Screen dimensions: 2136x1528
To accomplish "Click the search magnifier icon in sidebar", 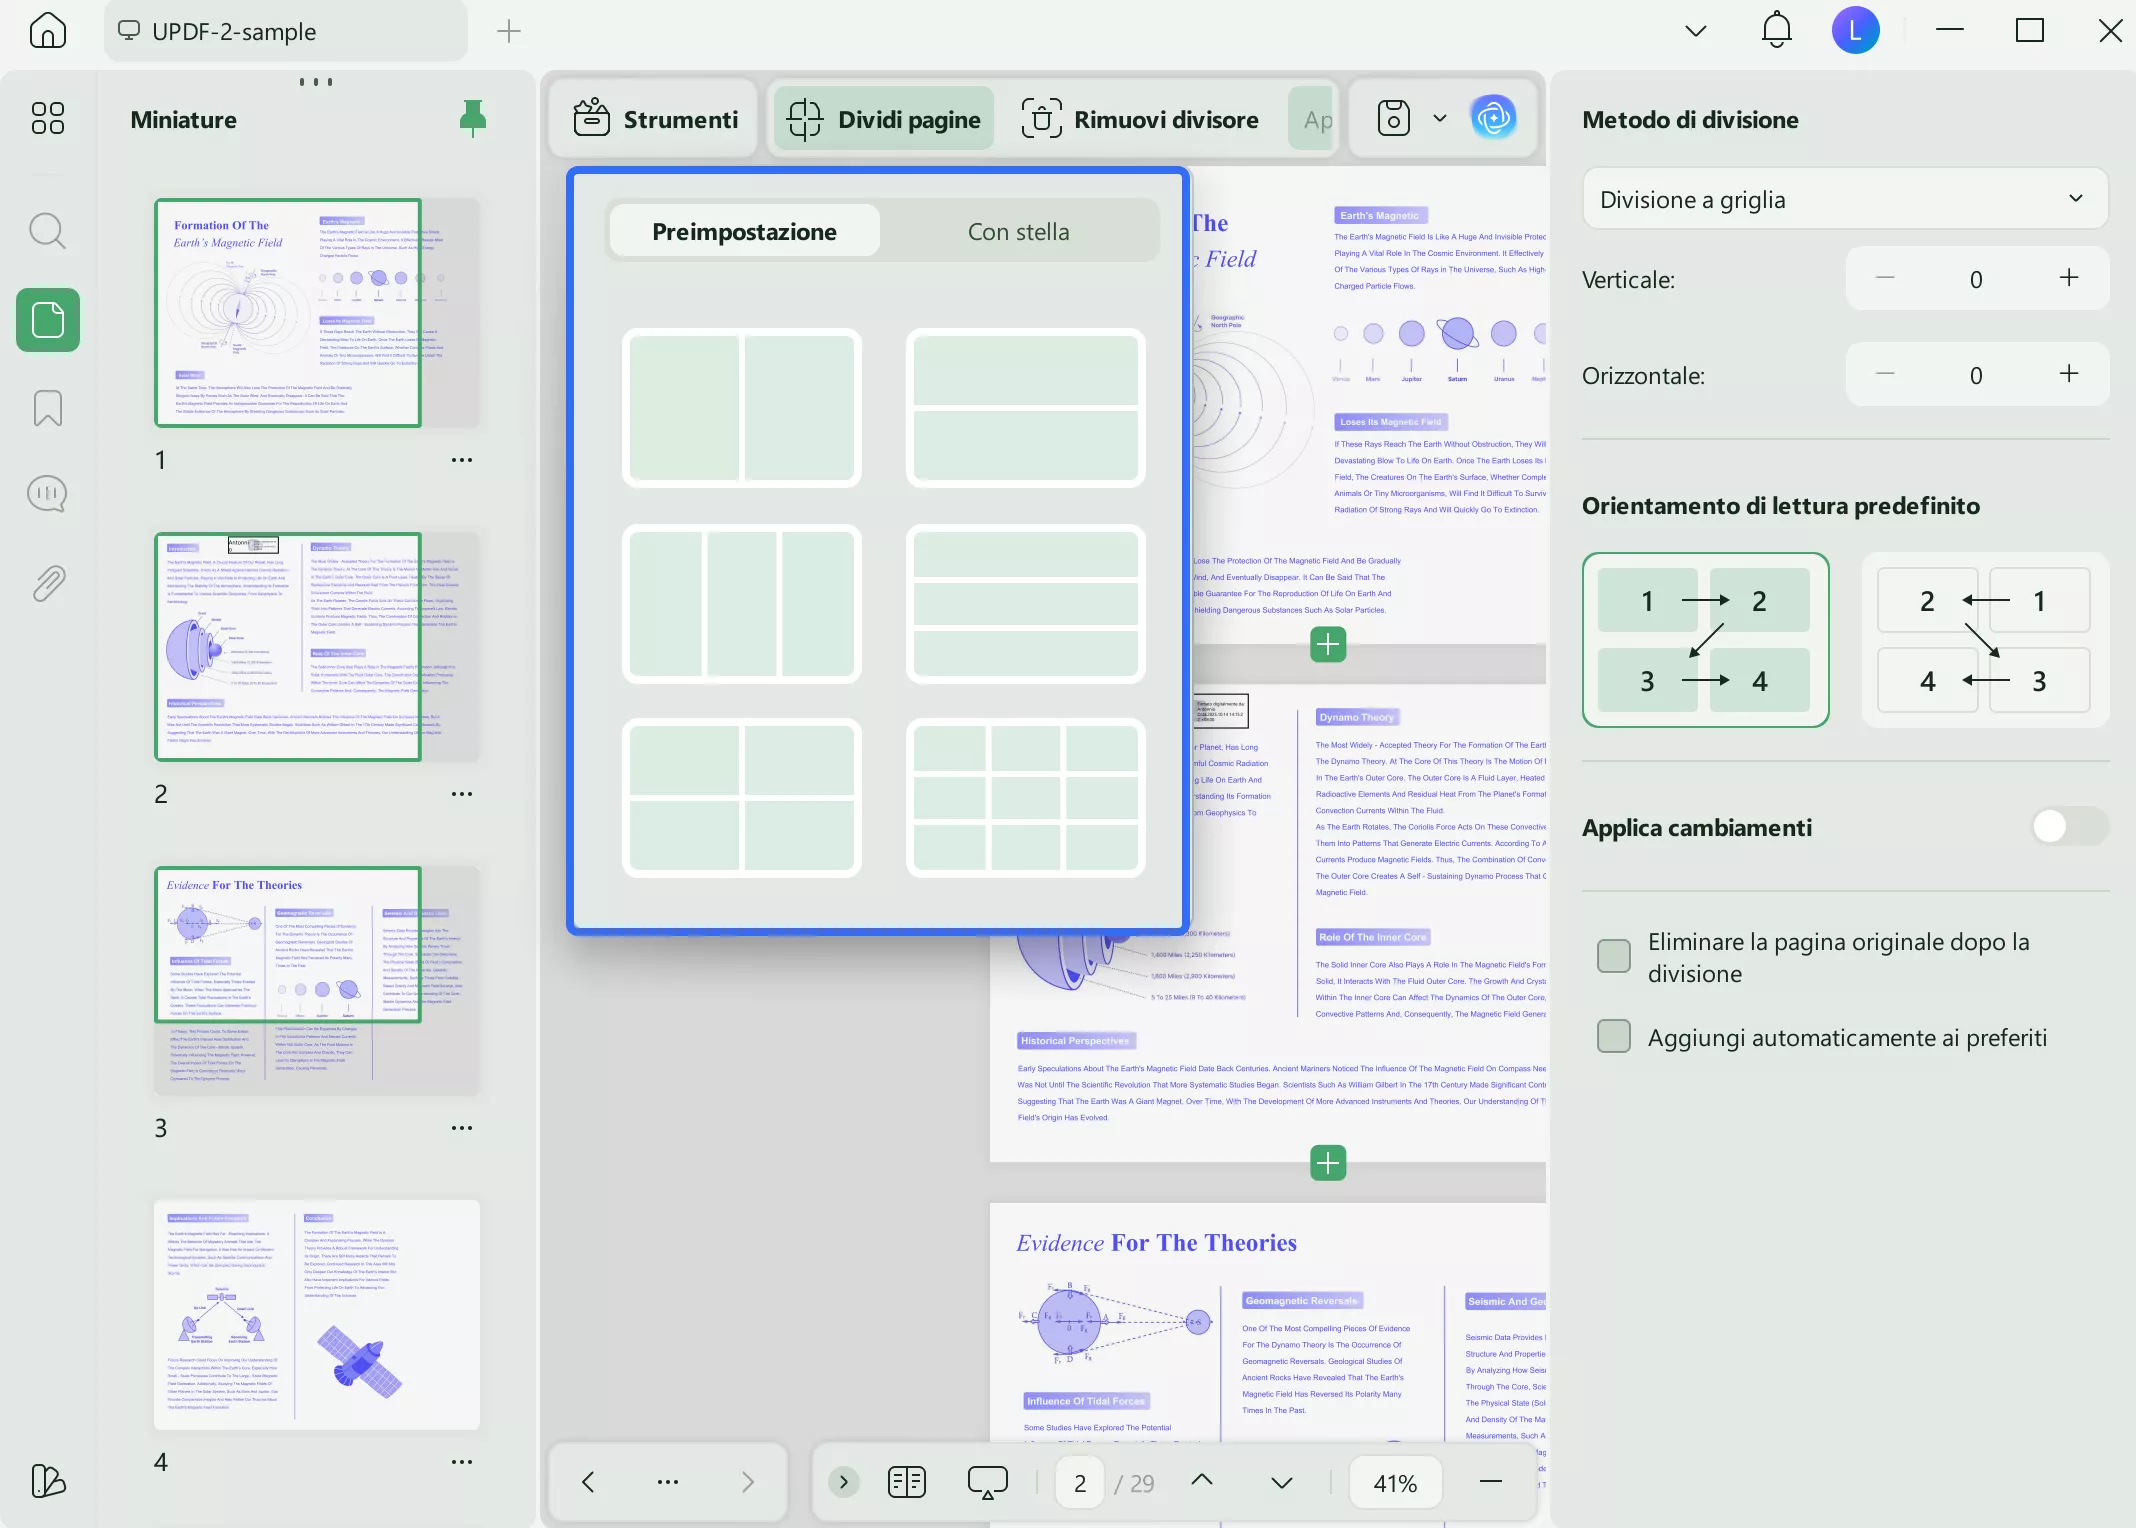I will click(x=48, y=231).
